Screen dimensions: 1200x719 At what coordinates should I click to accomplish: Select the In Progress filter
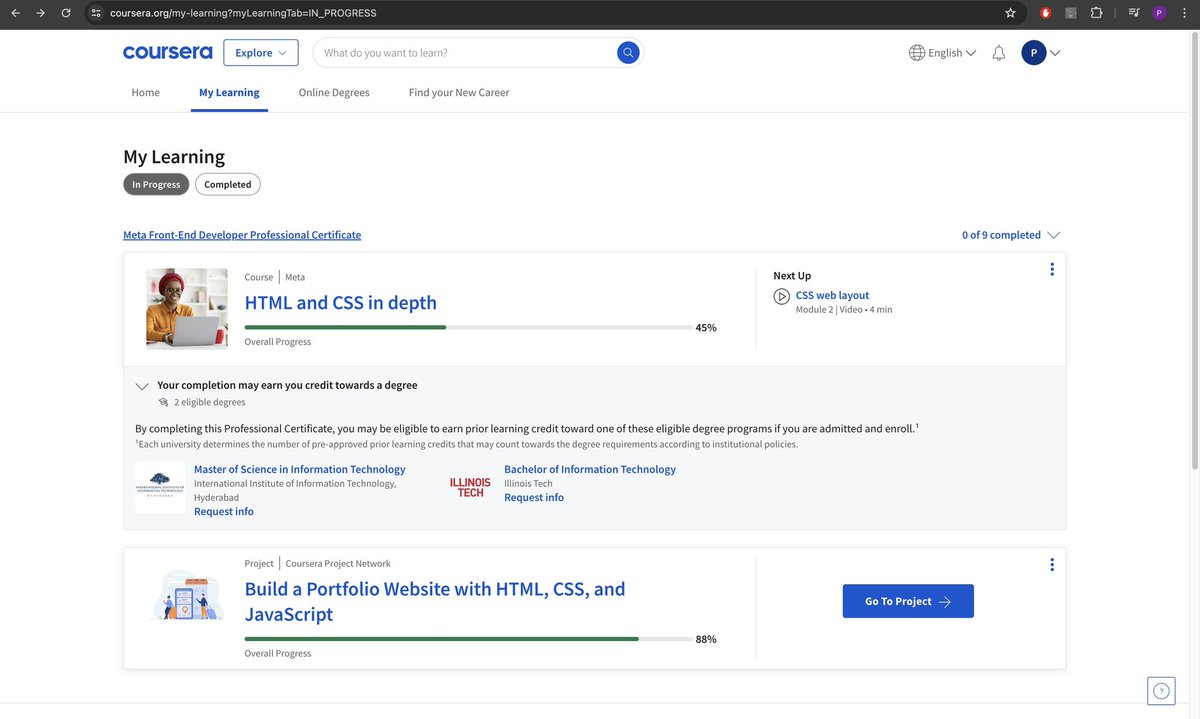pyautogui.click(x=155, y=184)
